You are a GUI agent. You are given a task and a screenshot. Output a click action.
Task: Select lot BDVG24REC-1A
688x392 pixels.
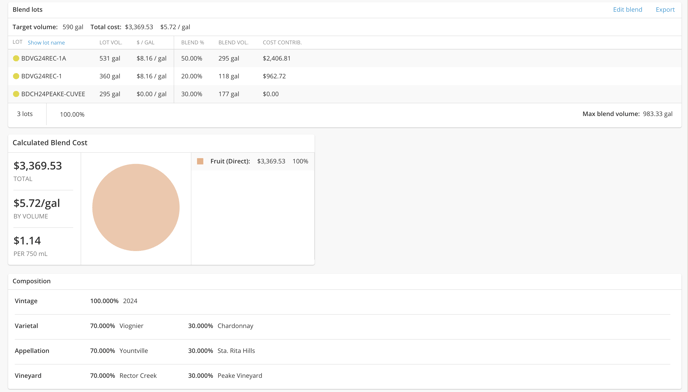(x=44, y=58)
